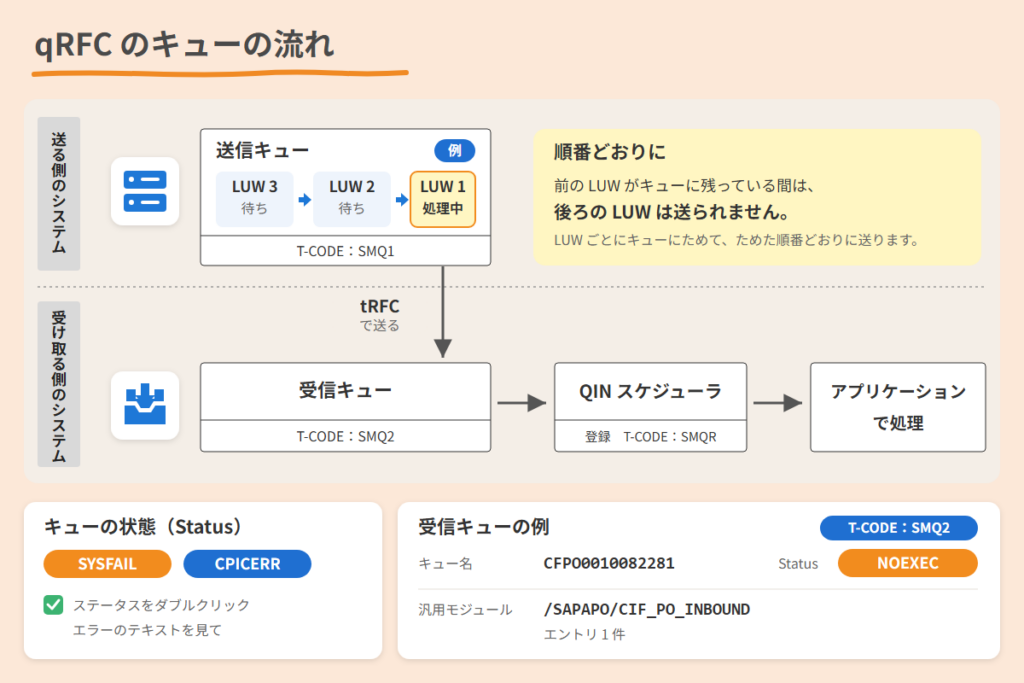Click the ステータスをダブルクリック text
Viewport: 1024px width, 683px height.
pos(161,605)
